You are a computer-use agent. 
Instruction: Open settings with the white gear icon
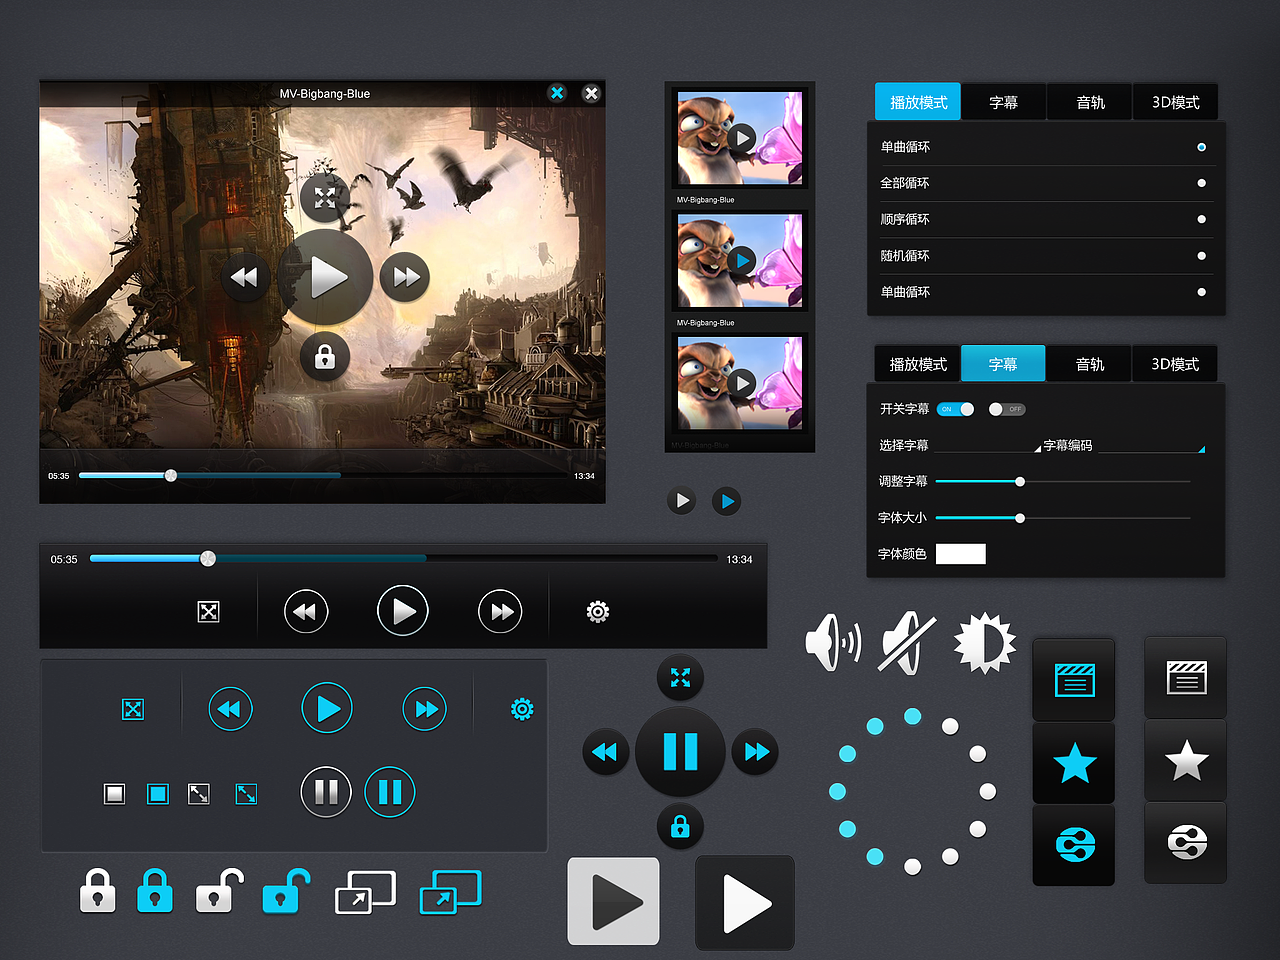(598, 612)
